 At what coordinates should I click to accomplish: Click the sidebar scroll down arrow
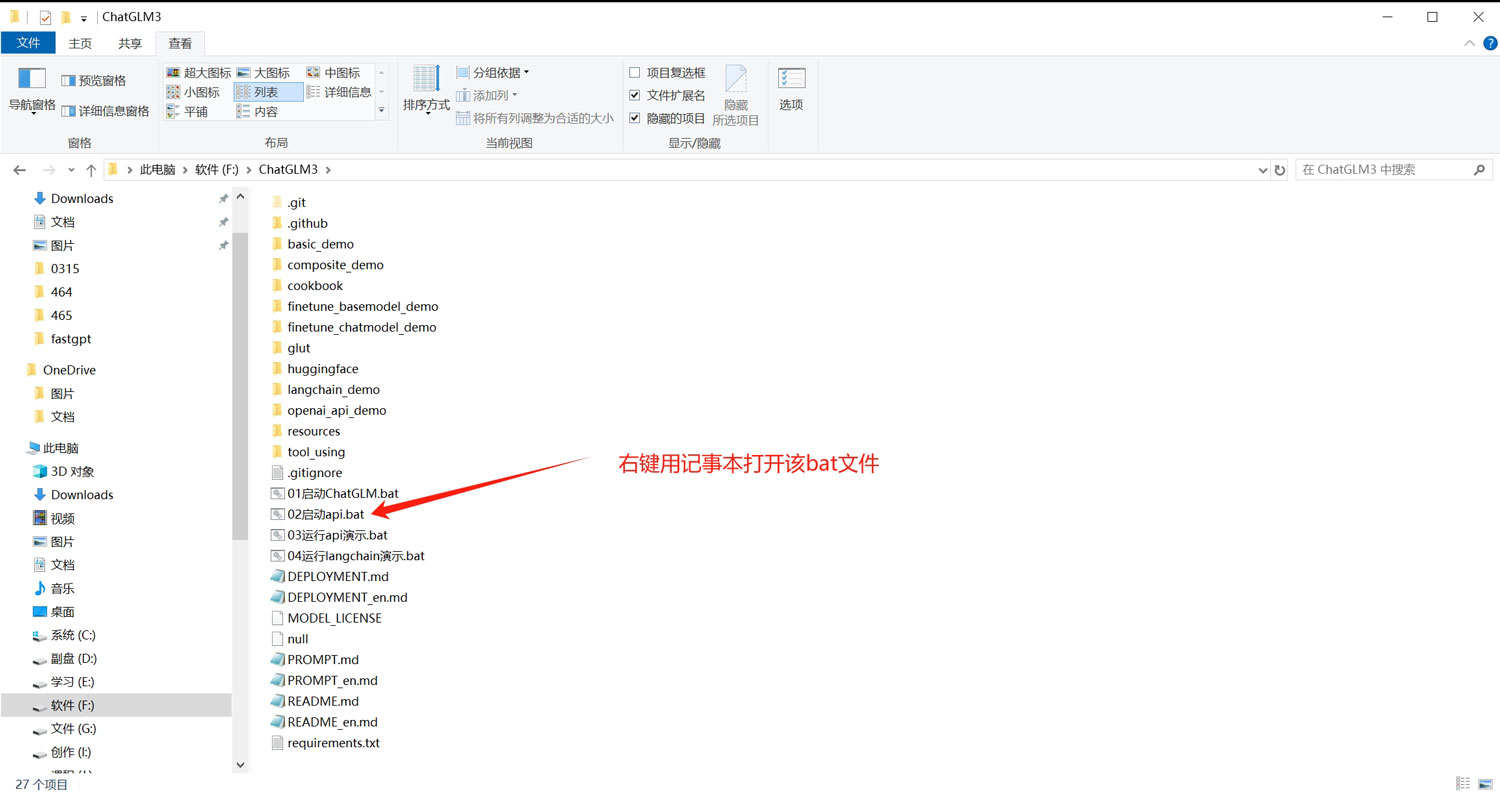tap(240, 765)
